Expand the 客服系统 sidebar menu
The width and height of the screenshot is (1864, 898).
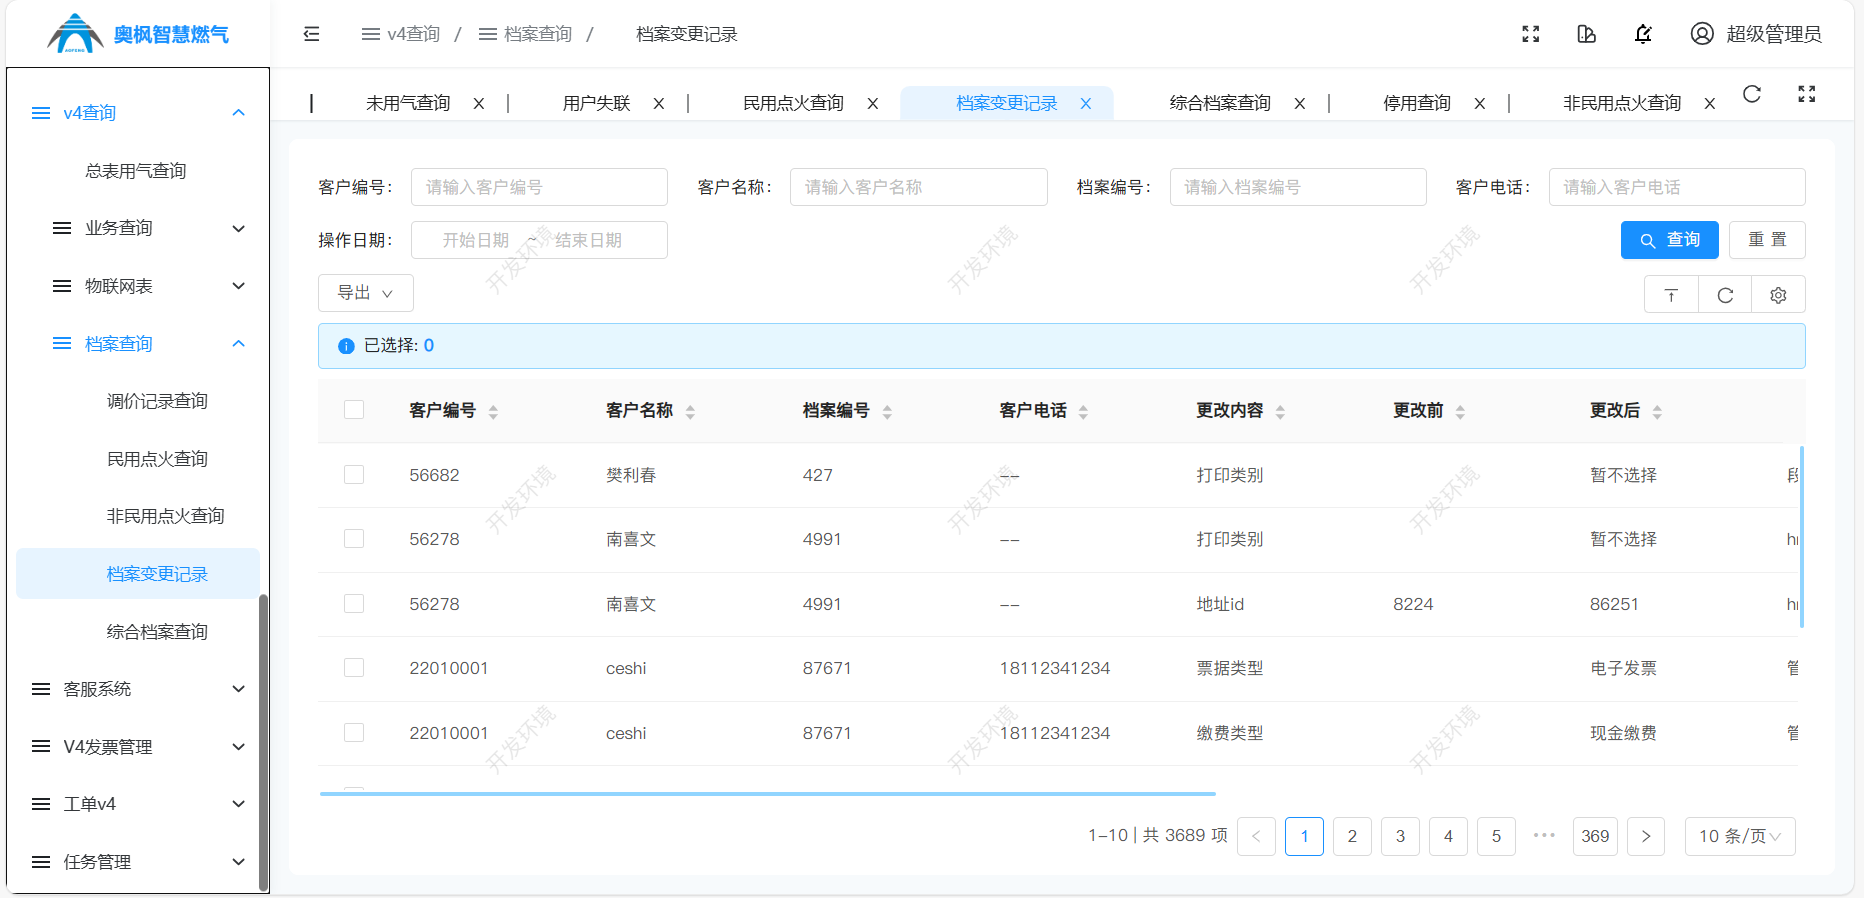138,689
